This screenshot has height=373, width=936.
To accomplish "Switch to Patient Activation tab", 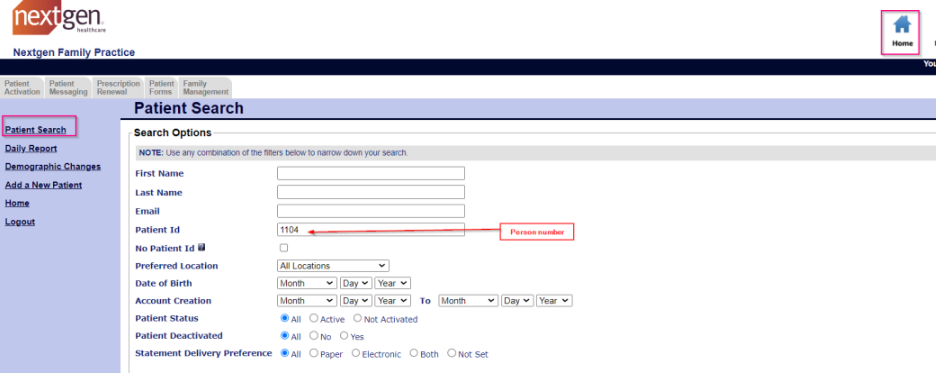I will click(22, 88).
